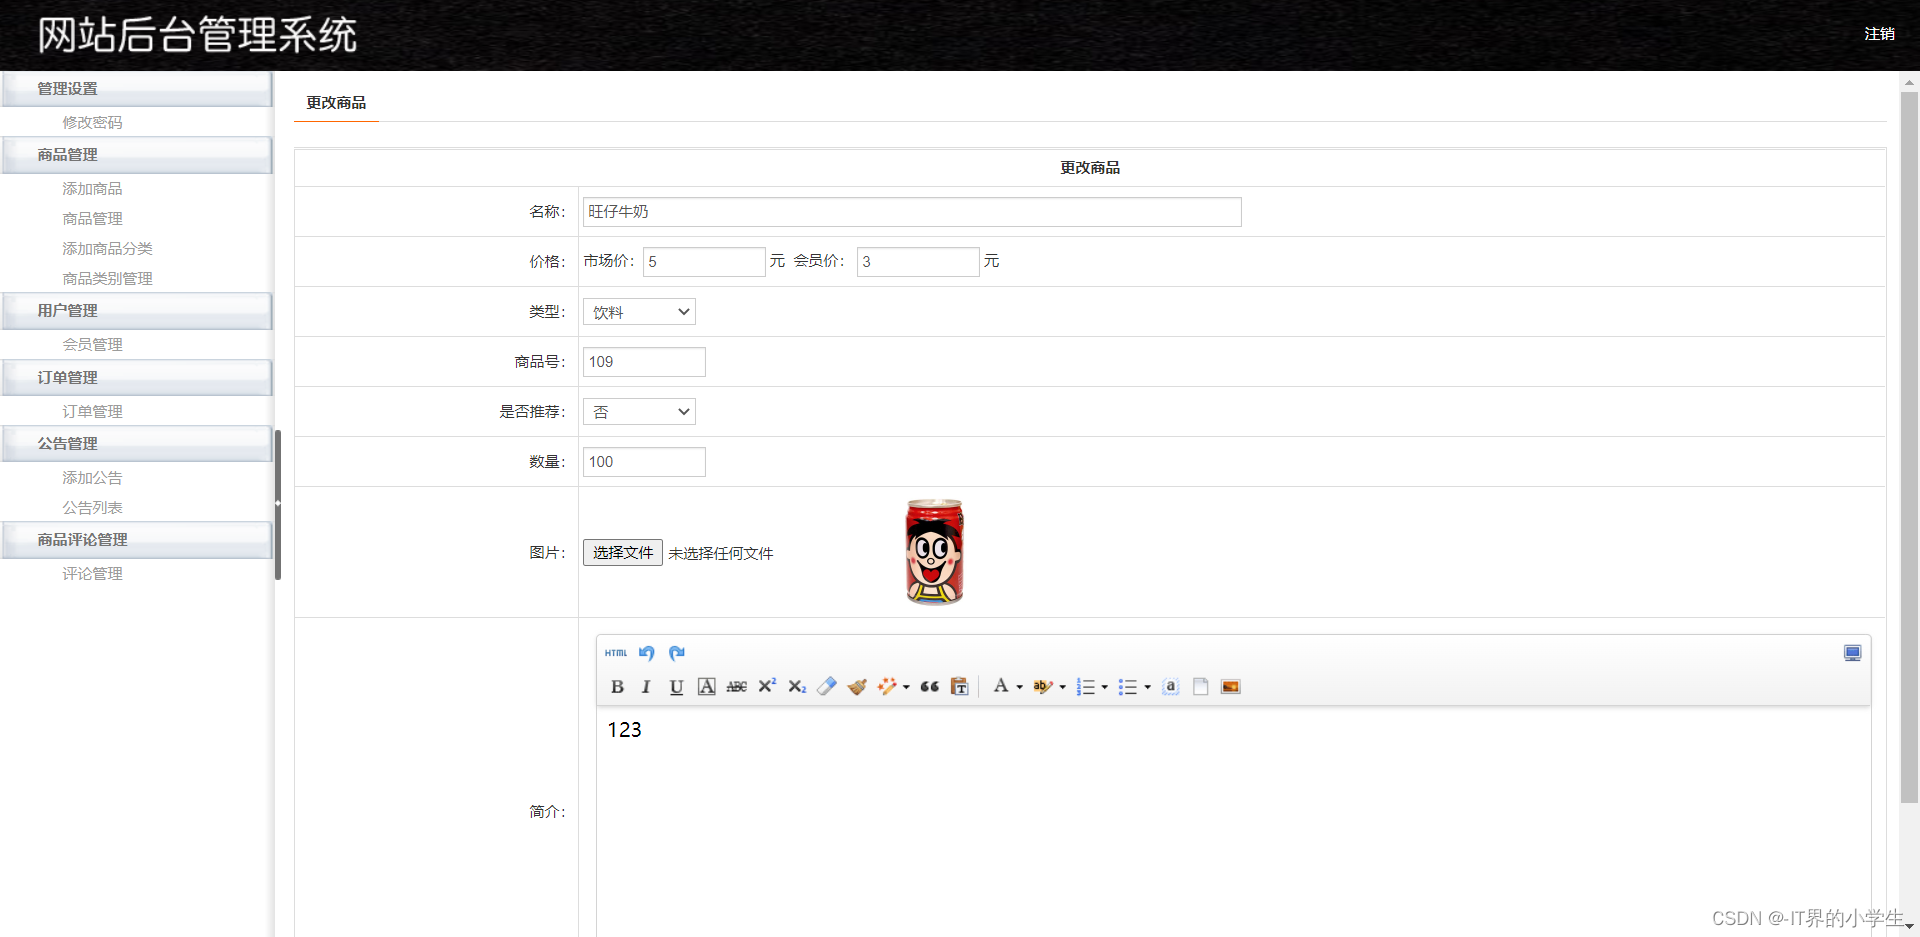The width and height of the screenshot is (1920, 937).
Task: Open the insert image icon
Action: pyautogui.click(x=1230, y=687)
